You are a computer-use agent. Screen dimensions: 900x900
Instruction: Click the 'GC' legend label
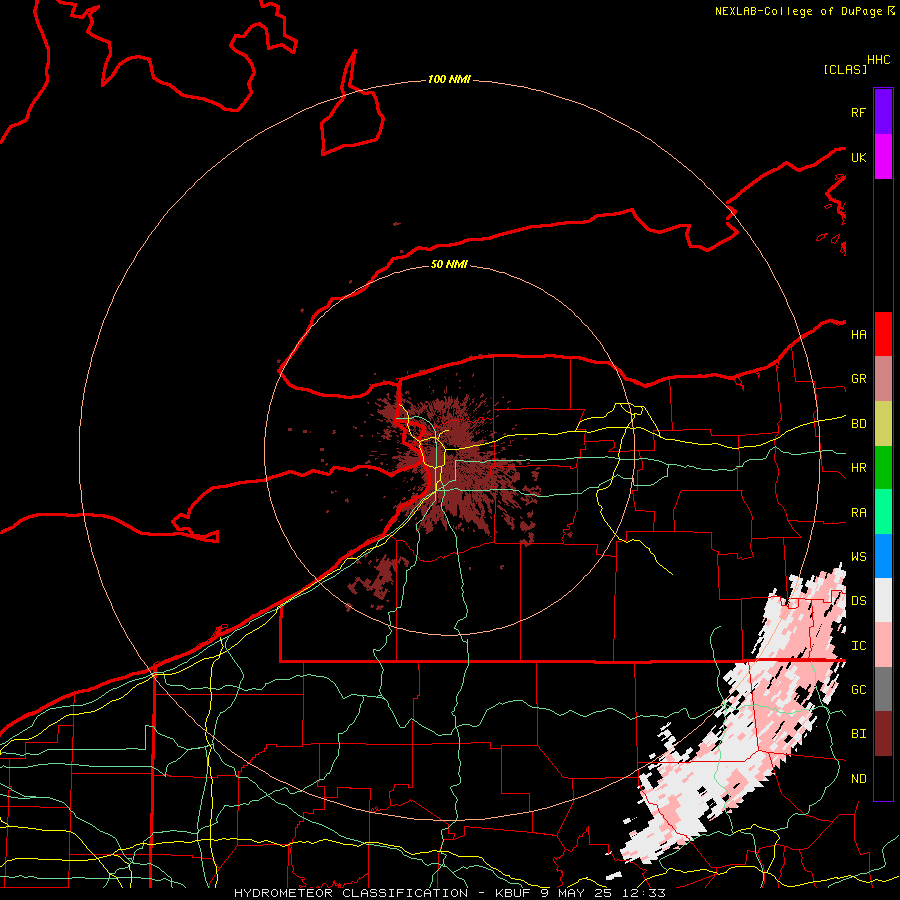(x=859, y=690)
